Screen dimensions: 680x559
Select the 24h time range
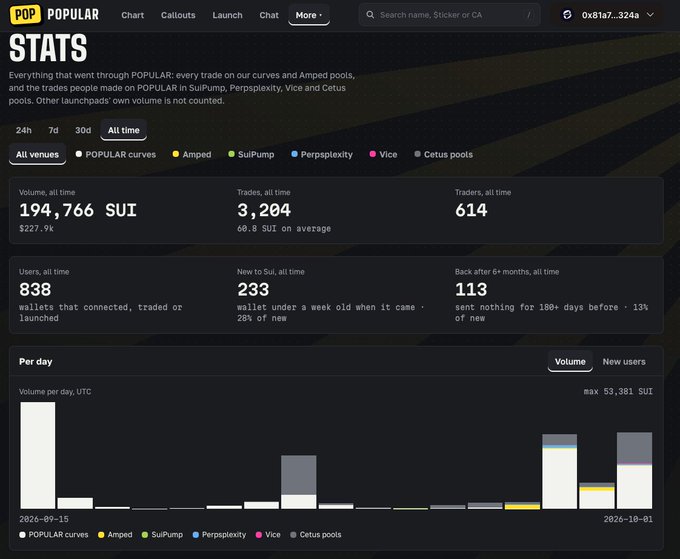(x=24, y=130)
